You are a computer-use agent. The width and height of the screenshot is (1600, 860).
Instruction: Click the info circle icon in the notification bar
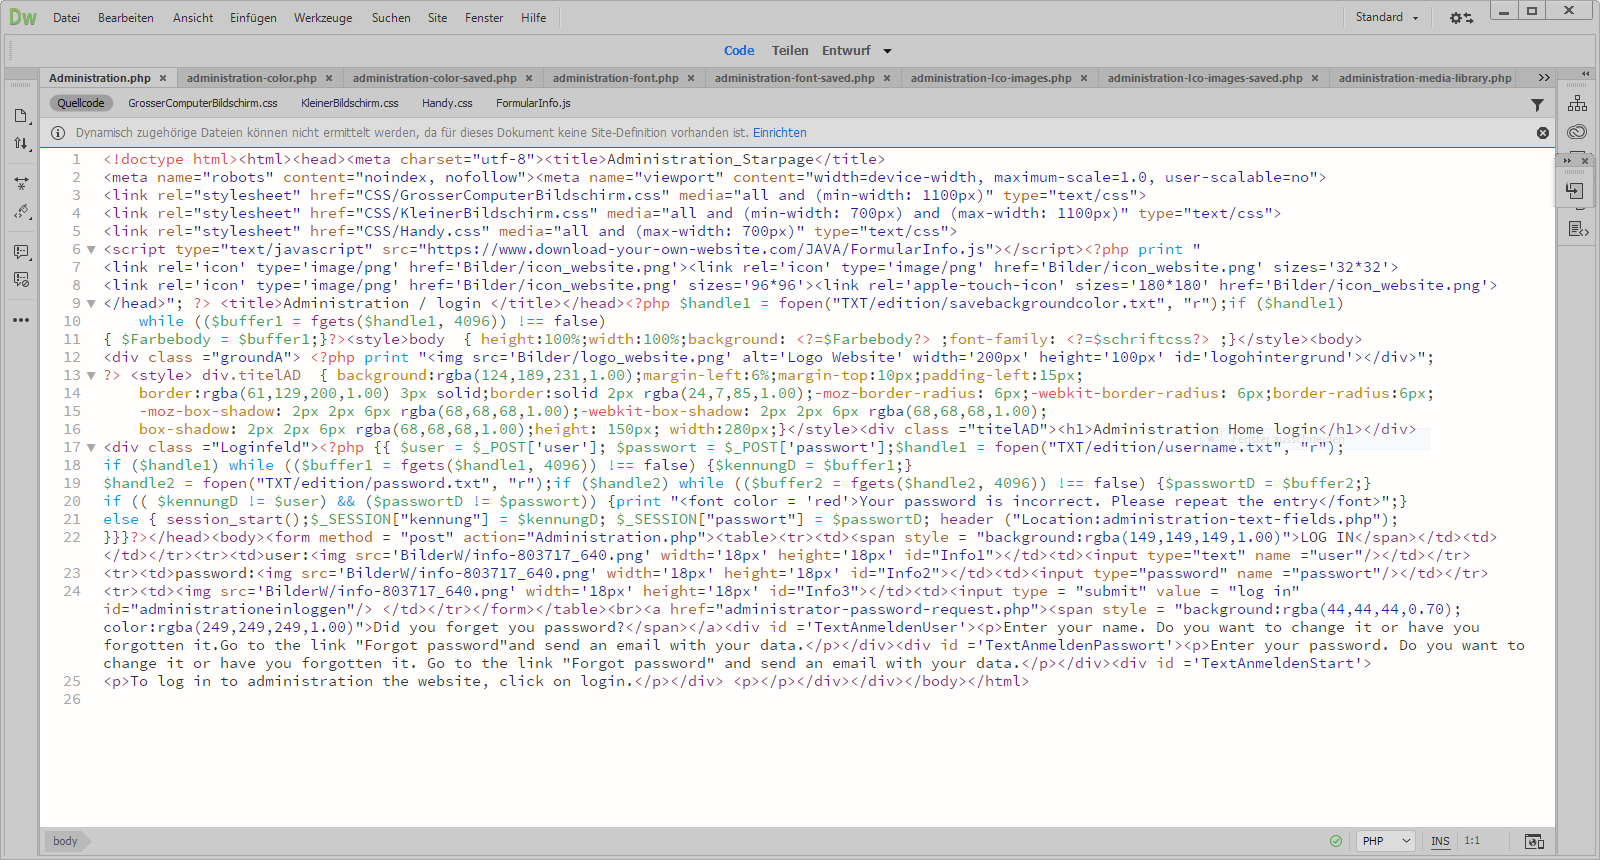click(x=58, y=133)
